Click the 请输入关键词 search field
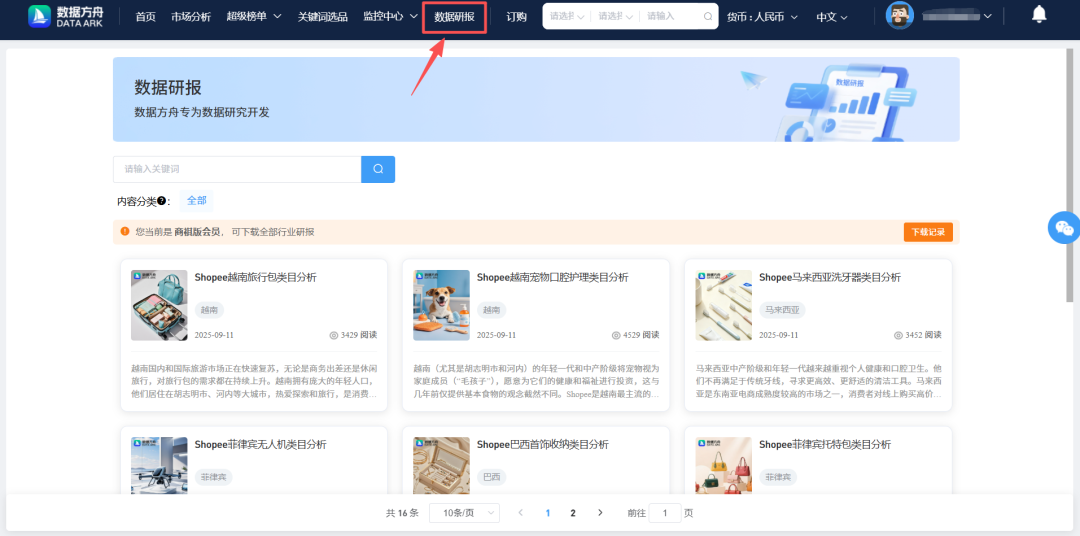The height and width of the screenshot is (536, 1080). pyautogui.click(x=237, y=169)
